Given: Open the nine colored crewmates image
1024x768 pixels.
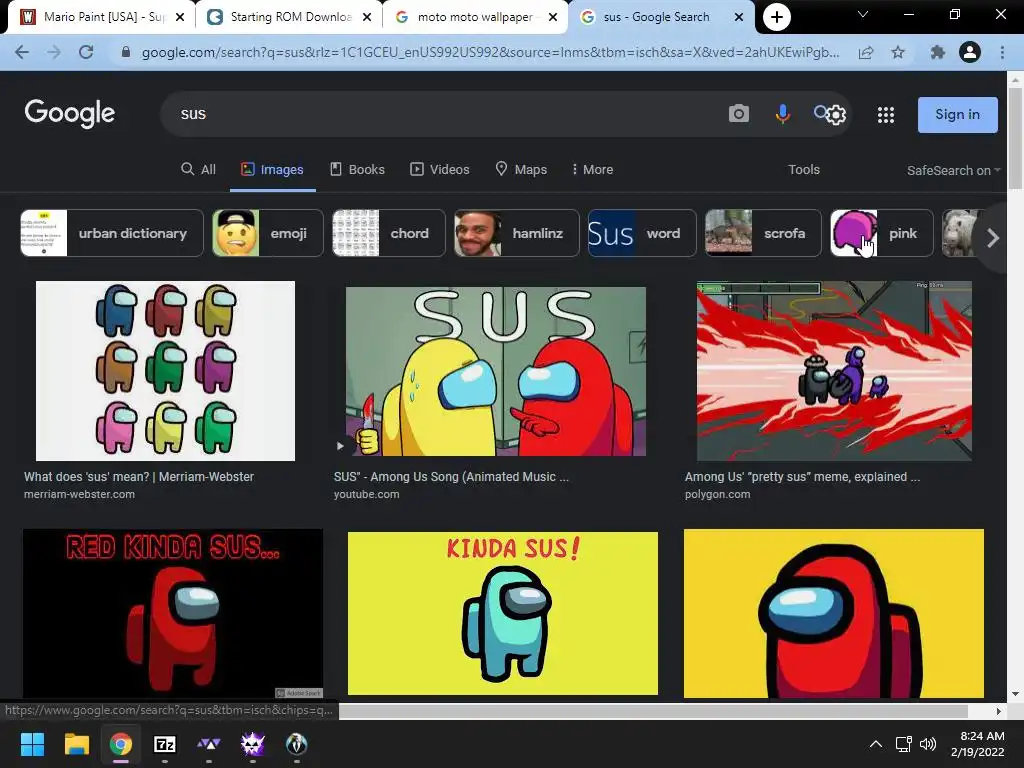Looking at the screenshot, I should point(165,370).
